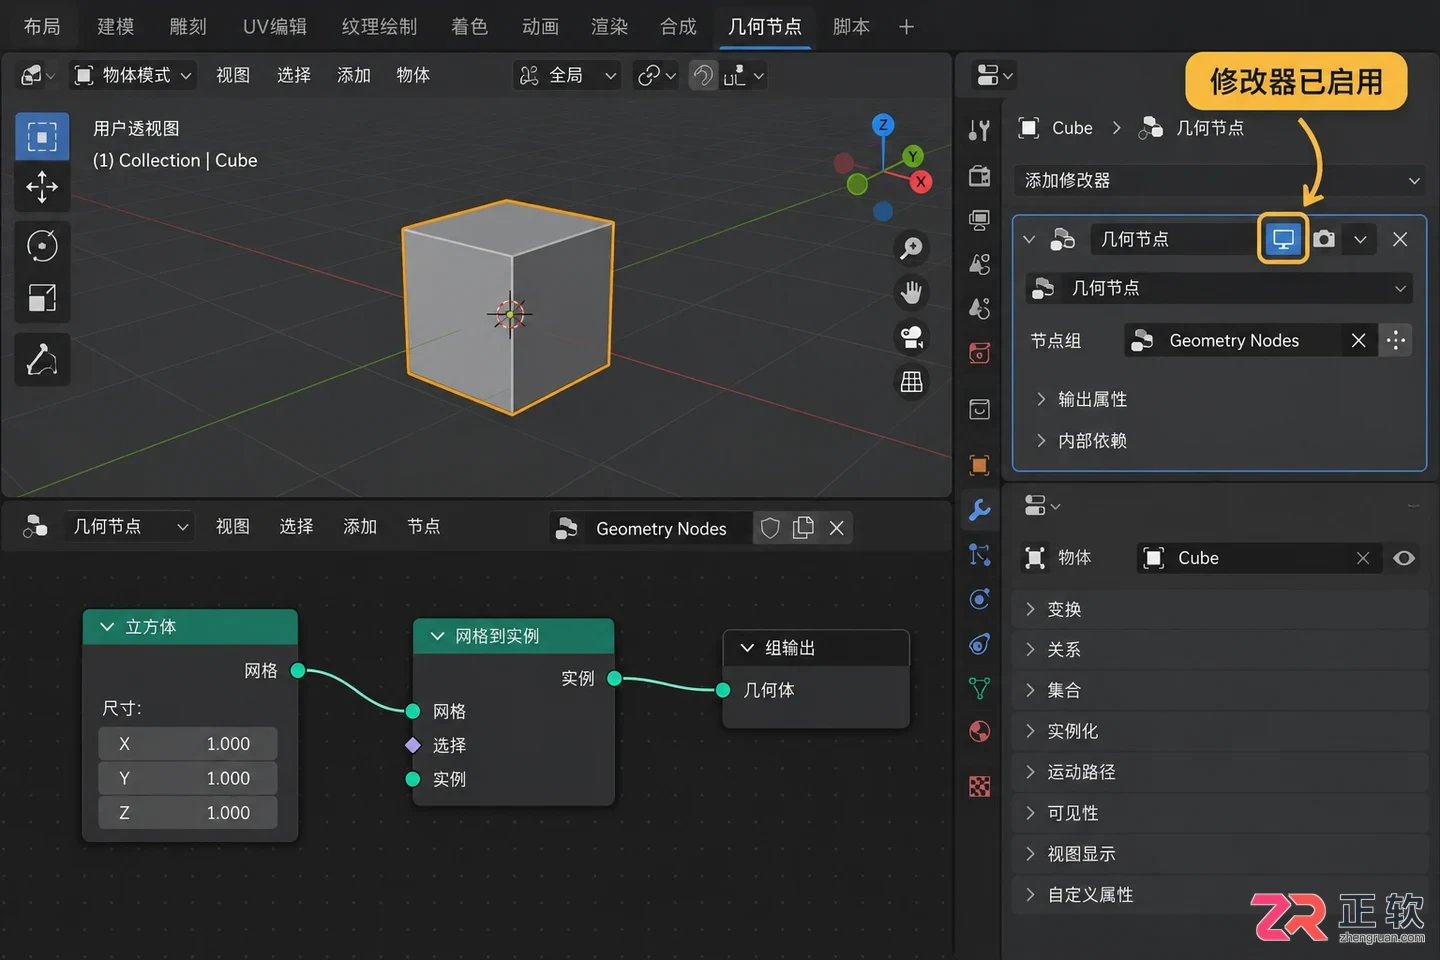This screenshot has width=1440, height=960.
Task: Switch to the 着色 workspace tab
Action: (x=469, y=26)
